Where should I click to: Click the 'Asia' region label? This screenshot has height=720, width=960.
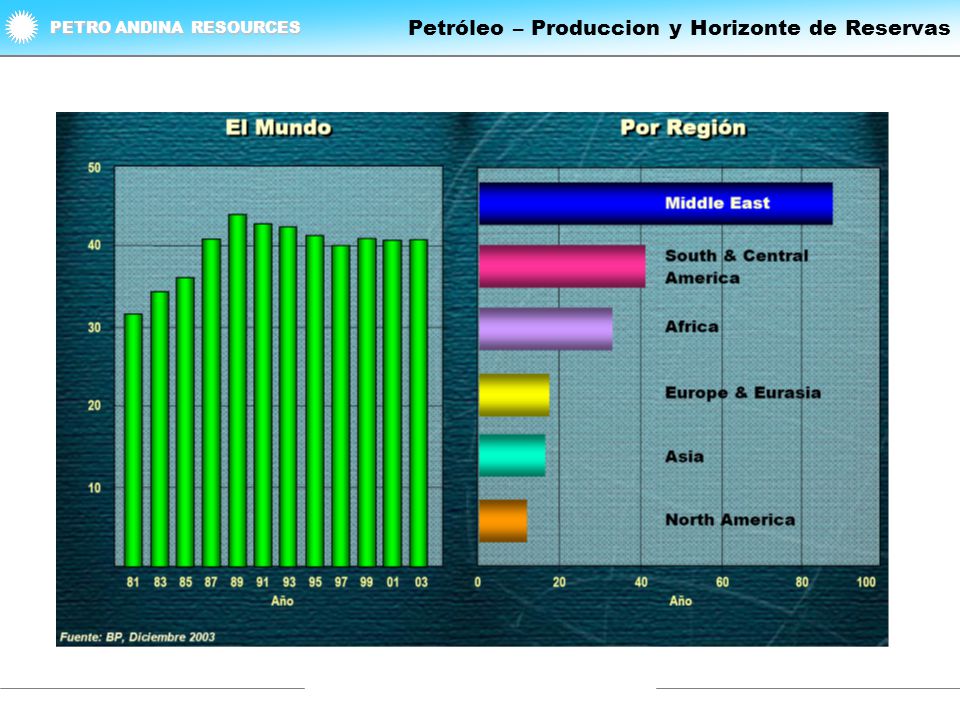(x=684, y=457)
